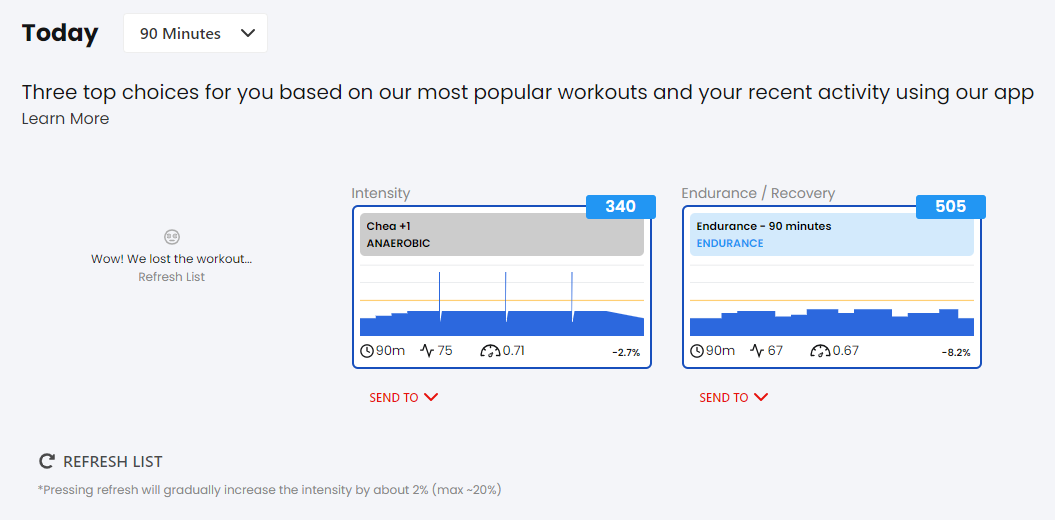The width and height of the screenshot is (1055, 520).
Task: Expand SEND TO under the Endurance workout
Action: tap(733, 398)
